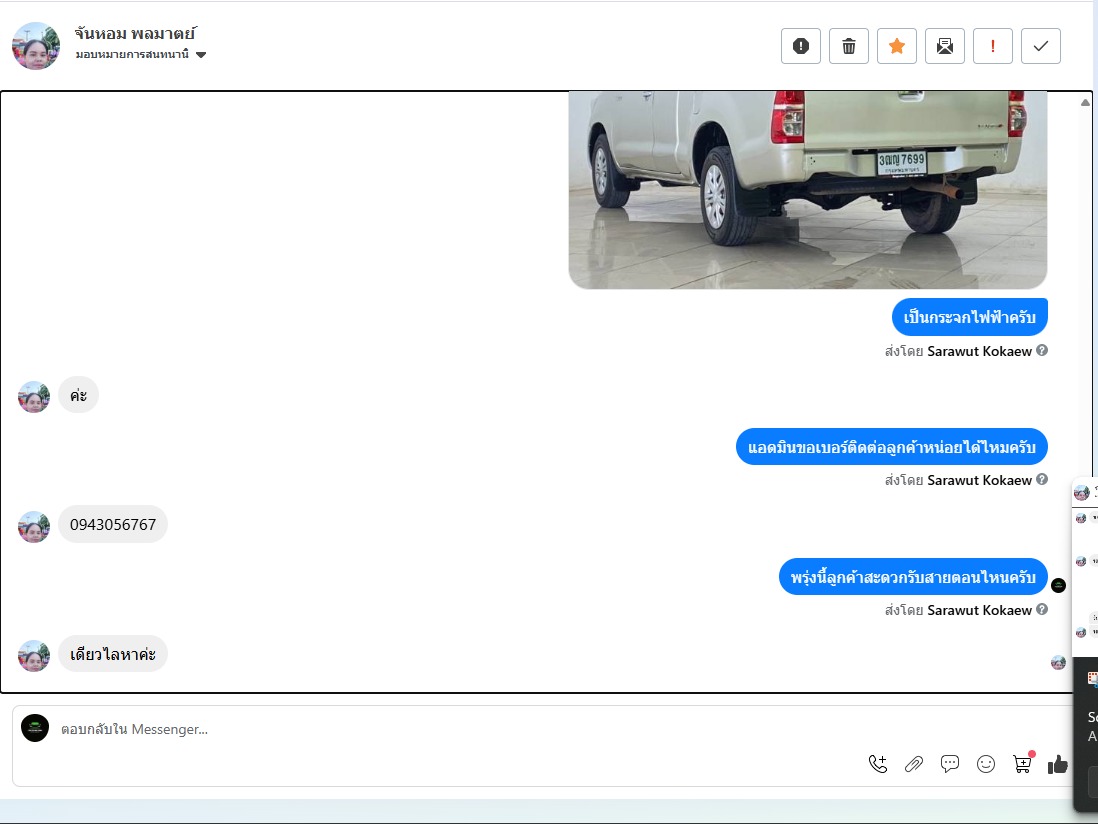Mark conversation as spam
This screenshot has width=1098, height=824.
[800, 46]
